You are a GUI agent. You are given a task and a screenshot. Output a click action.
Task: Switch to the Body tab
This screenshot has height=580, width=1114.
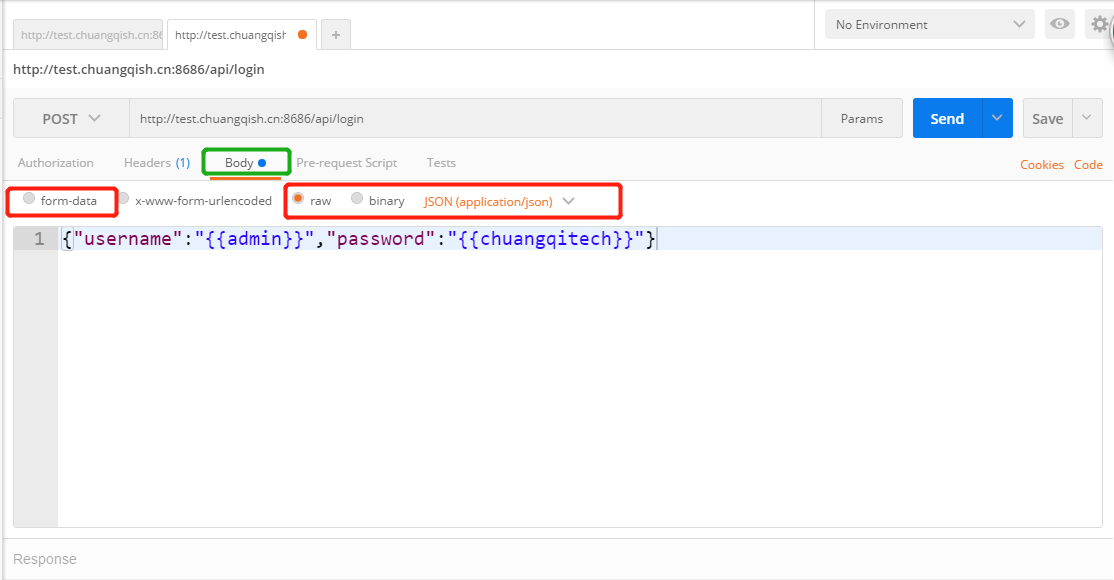[x=245, y=163]
